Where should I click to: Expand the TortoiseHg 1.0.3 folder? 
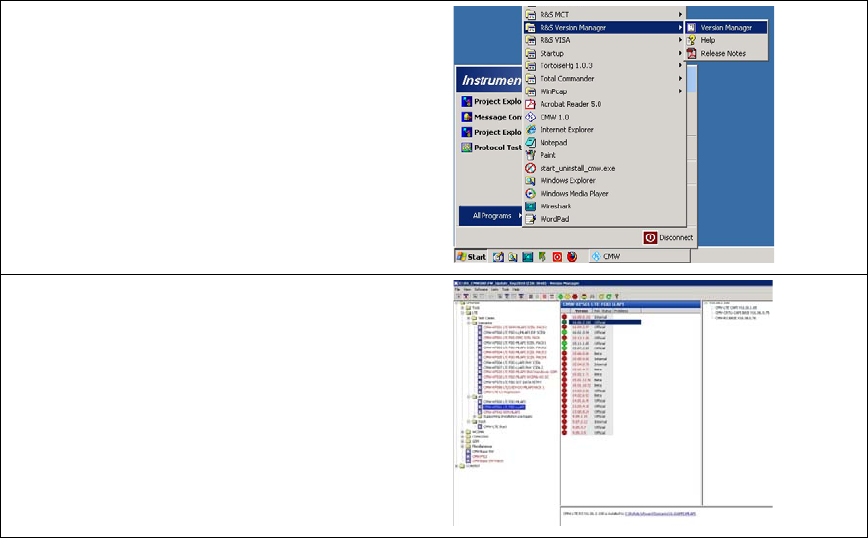click(x=604, y=65)
